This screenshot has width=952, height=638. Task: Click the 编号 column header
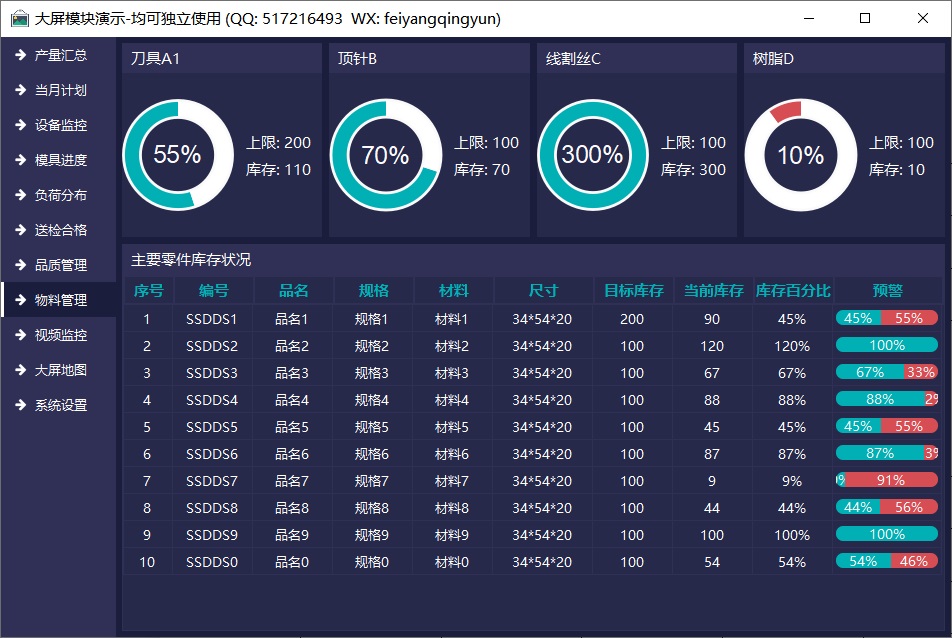coord(213,291)
